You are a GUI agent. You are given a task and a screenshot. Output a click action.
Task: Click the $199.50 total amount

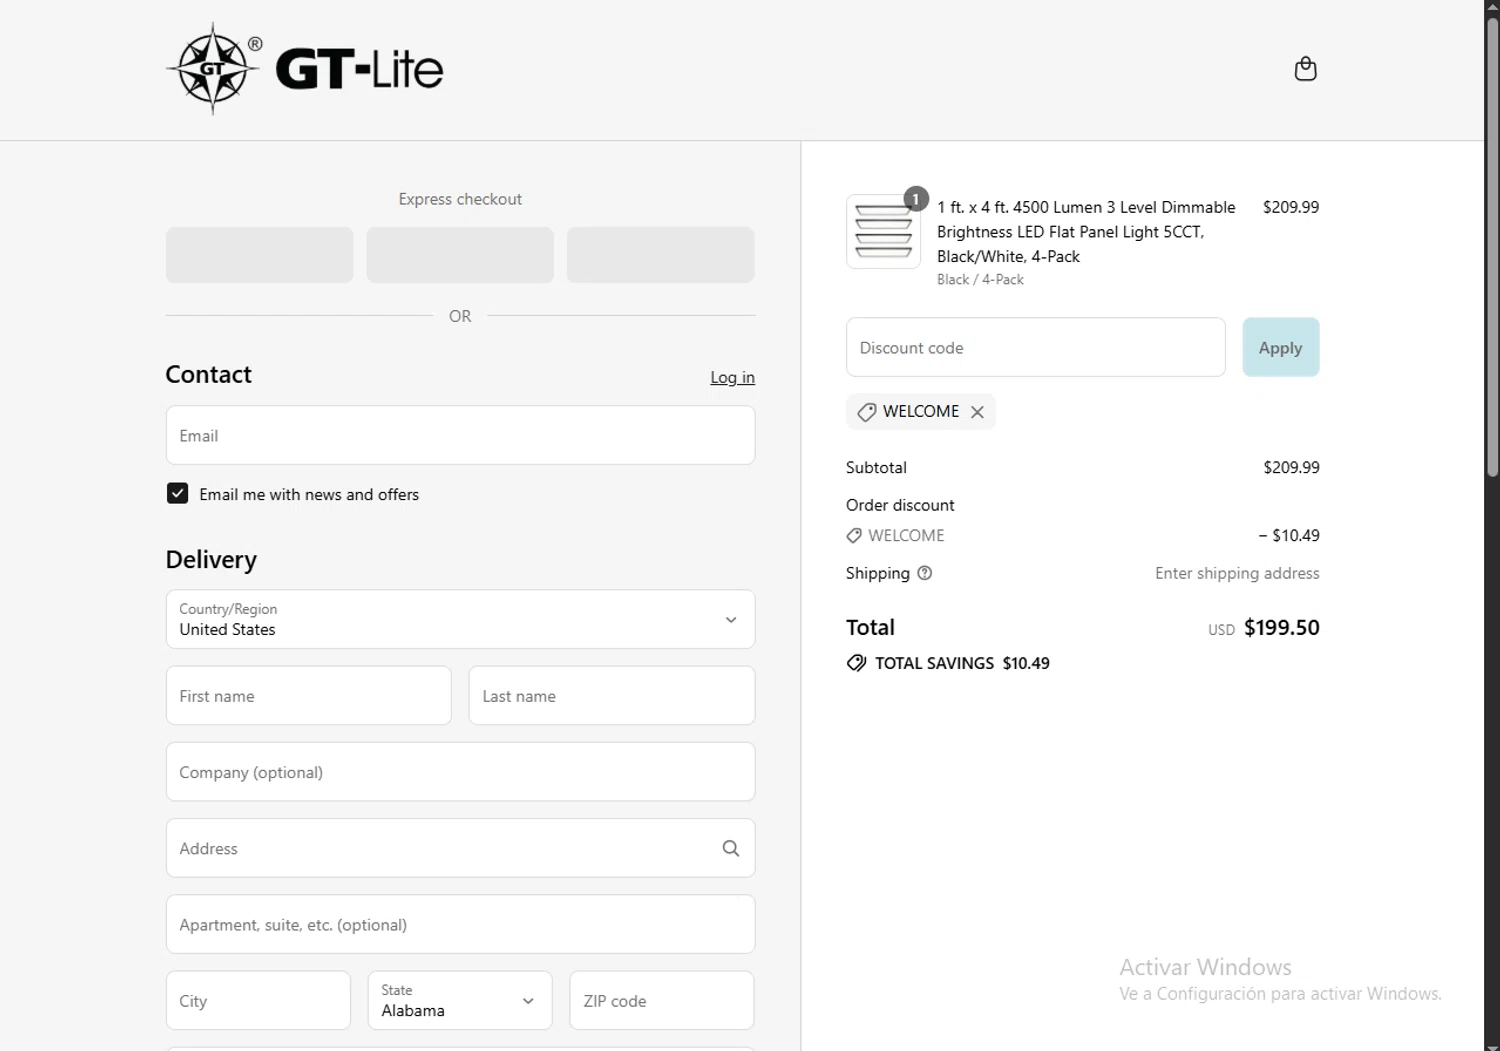tap(1281, 628)
